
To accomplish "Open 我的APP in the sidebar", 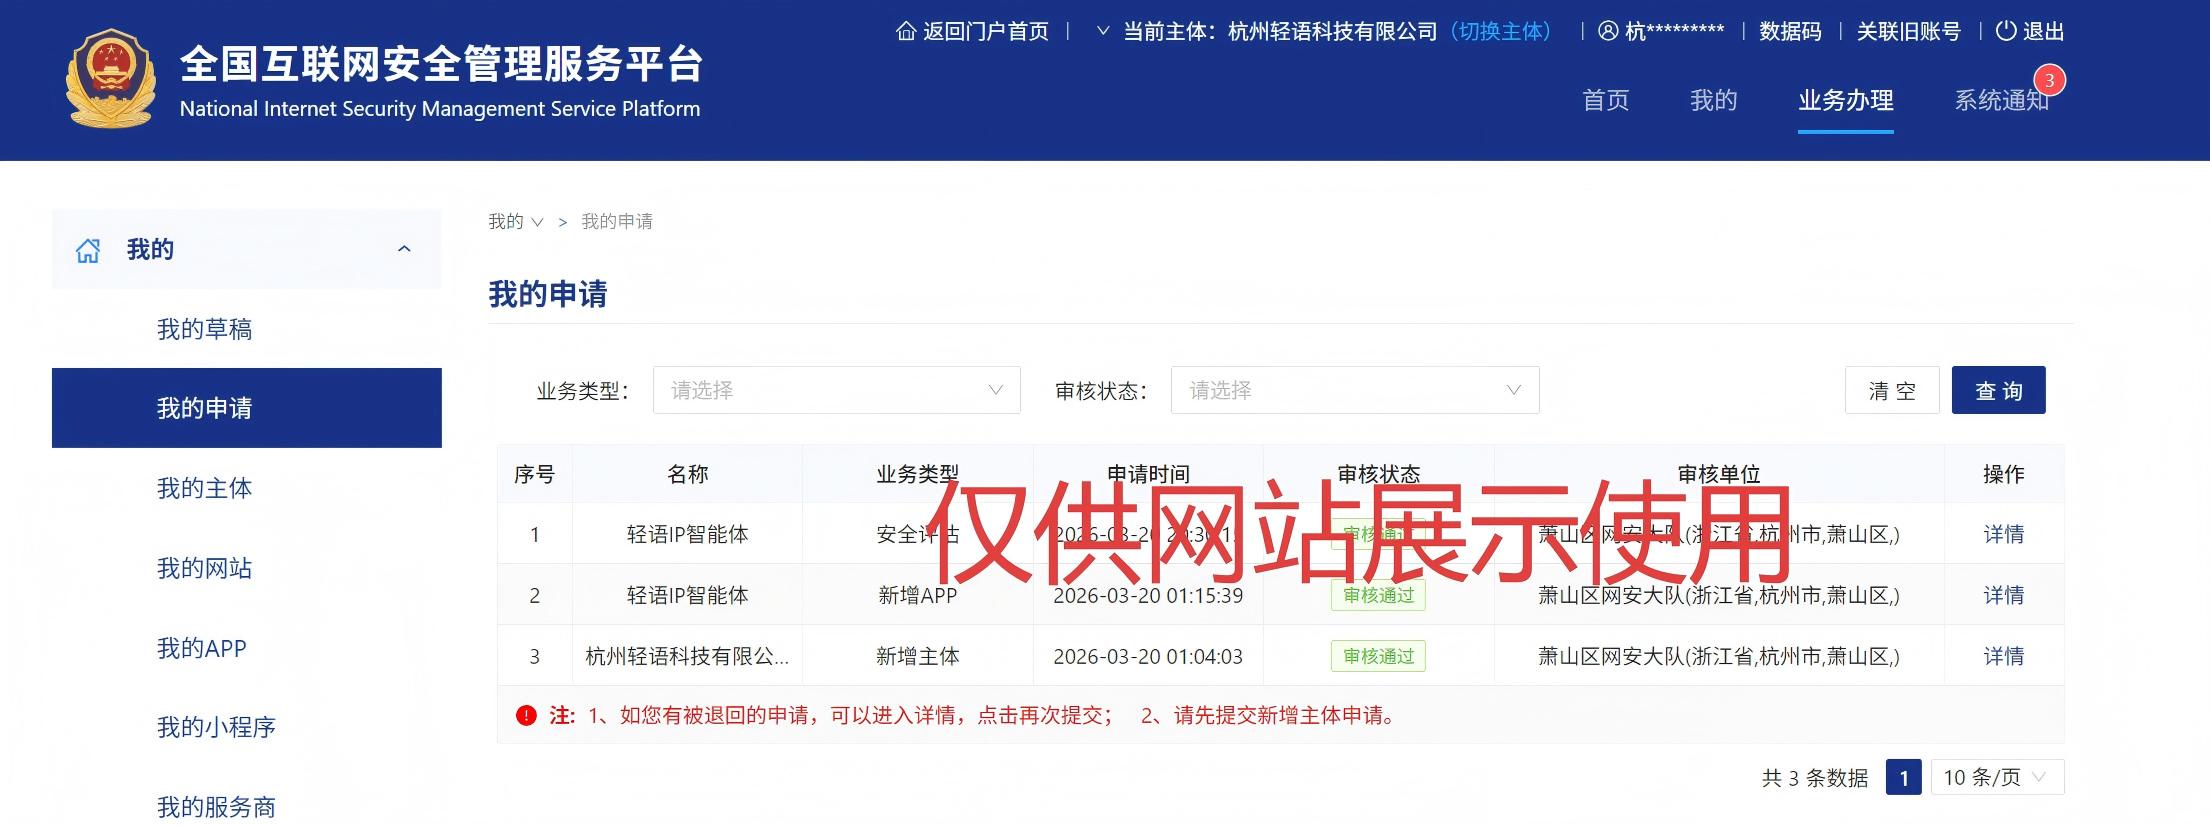I will [x=201, y=648].
